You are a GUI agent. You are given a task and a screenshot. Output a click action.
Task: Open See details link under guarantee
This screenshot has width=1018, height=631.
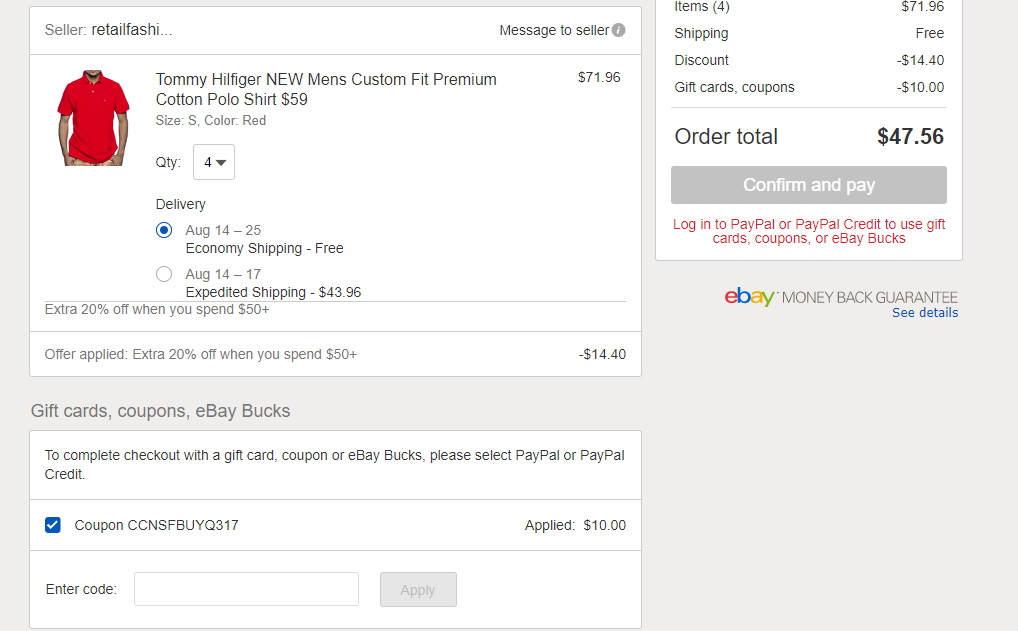pos(925,313)
